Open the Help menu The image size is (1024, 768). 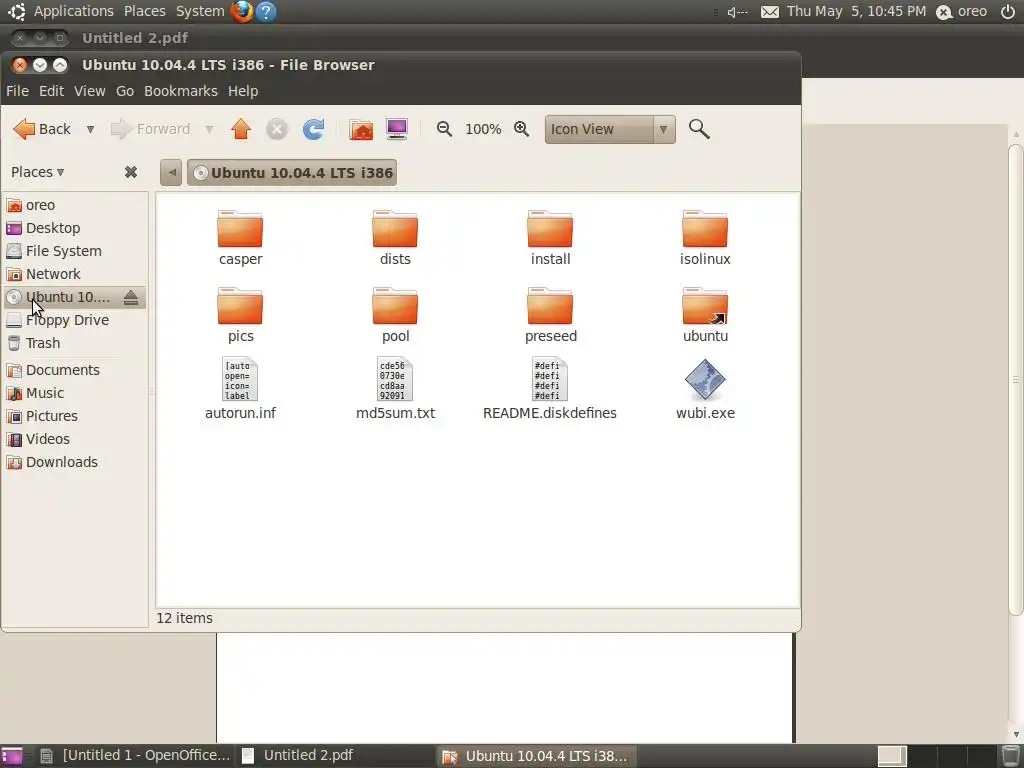point(243,91)
